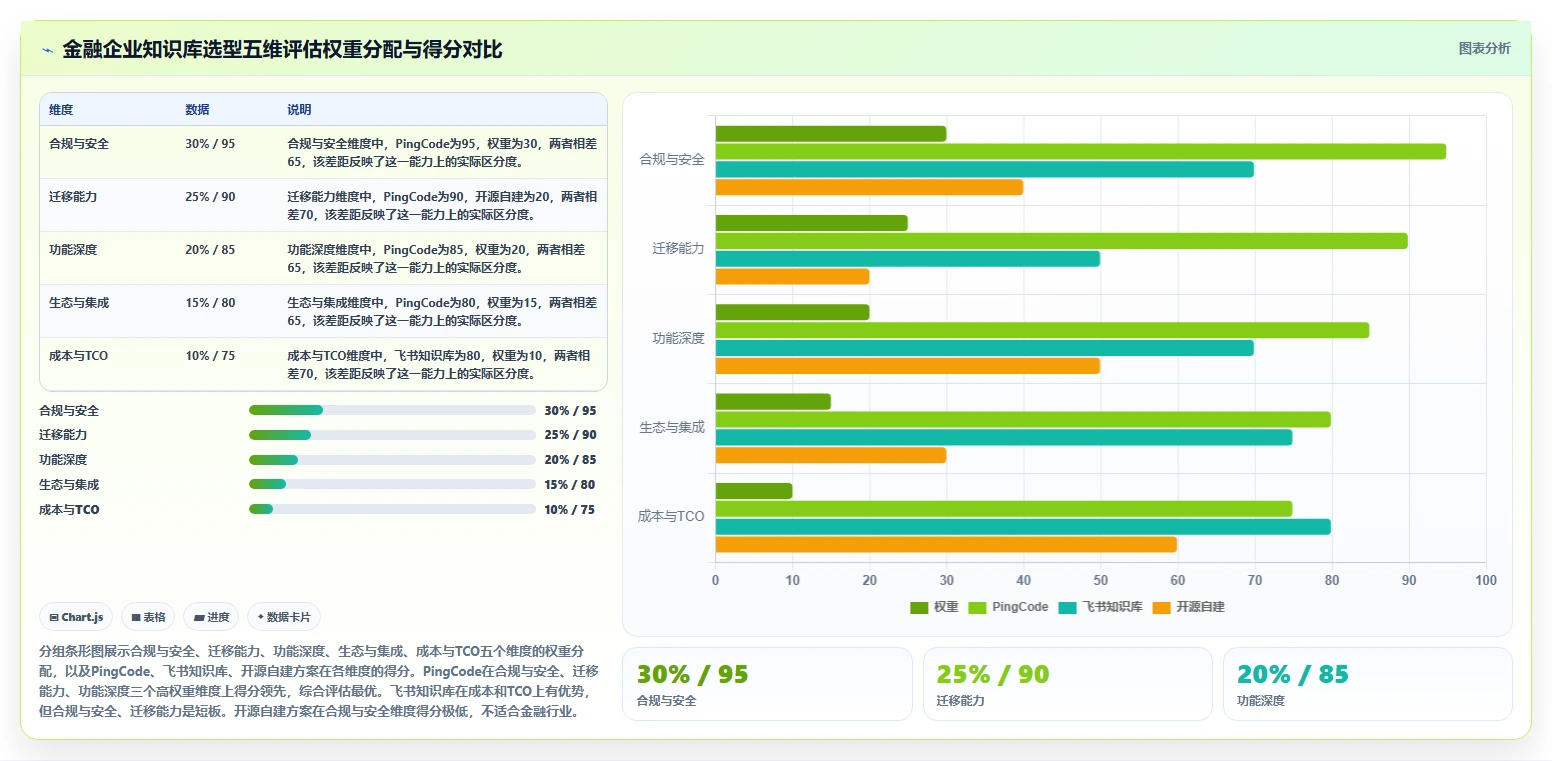This screenshot has width=1552, height=761.
Task: Click table cell 25% / 90
Action: [x=210, y=197]
